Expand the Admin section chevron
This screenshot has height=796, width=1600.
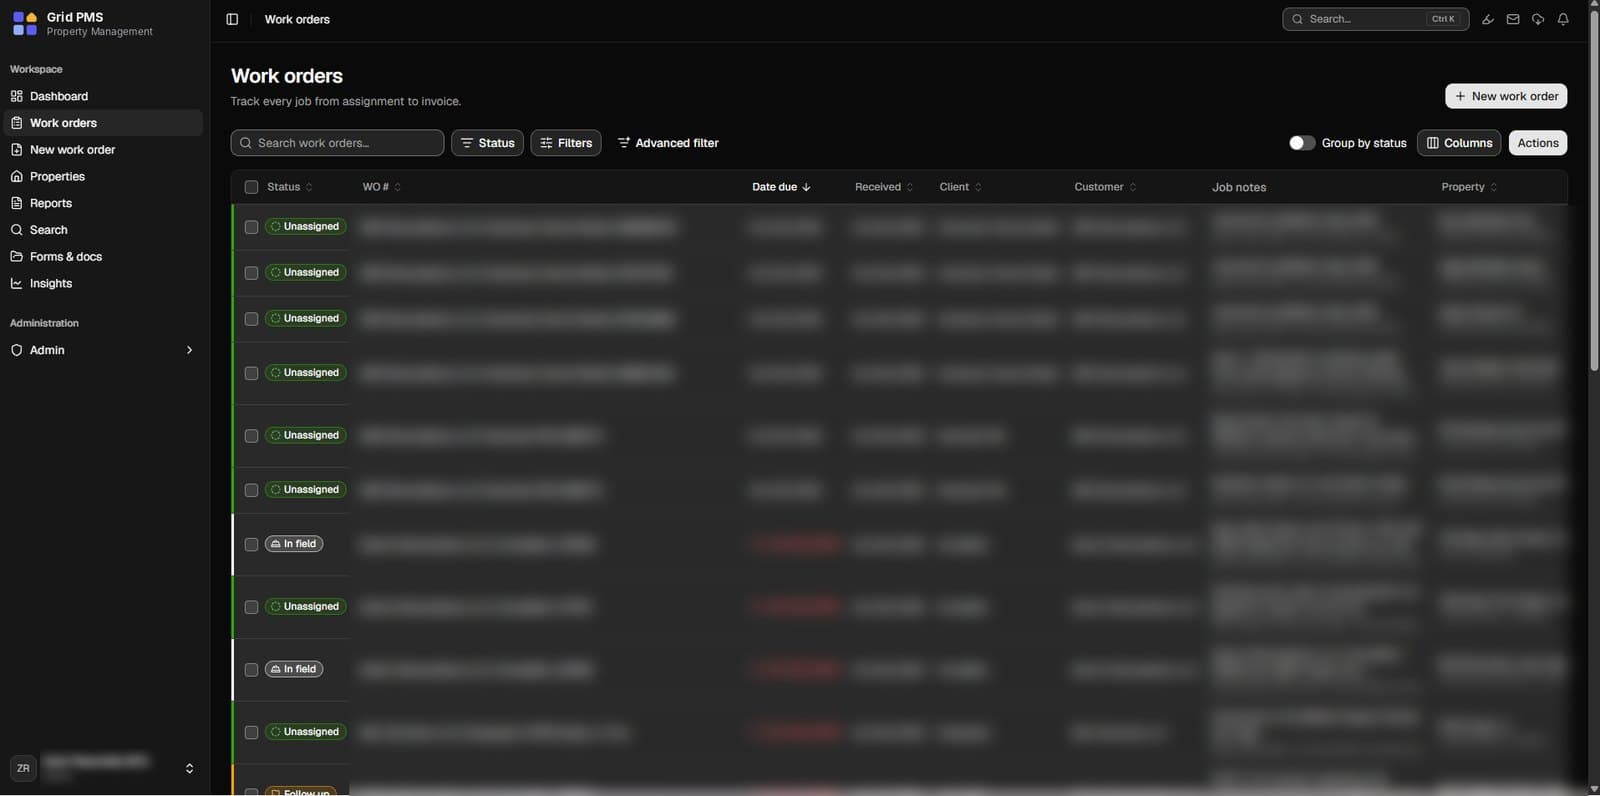pos(189,350)
